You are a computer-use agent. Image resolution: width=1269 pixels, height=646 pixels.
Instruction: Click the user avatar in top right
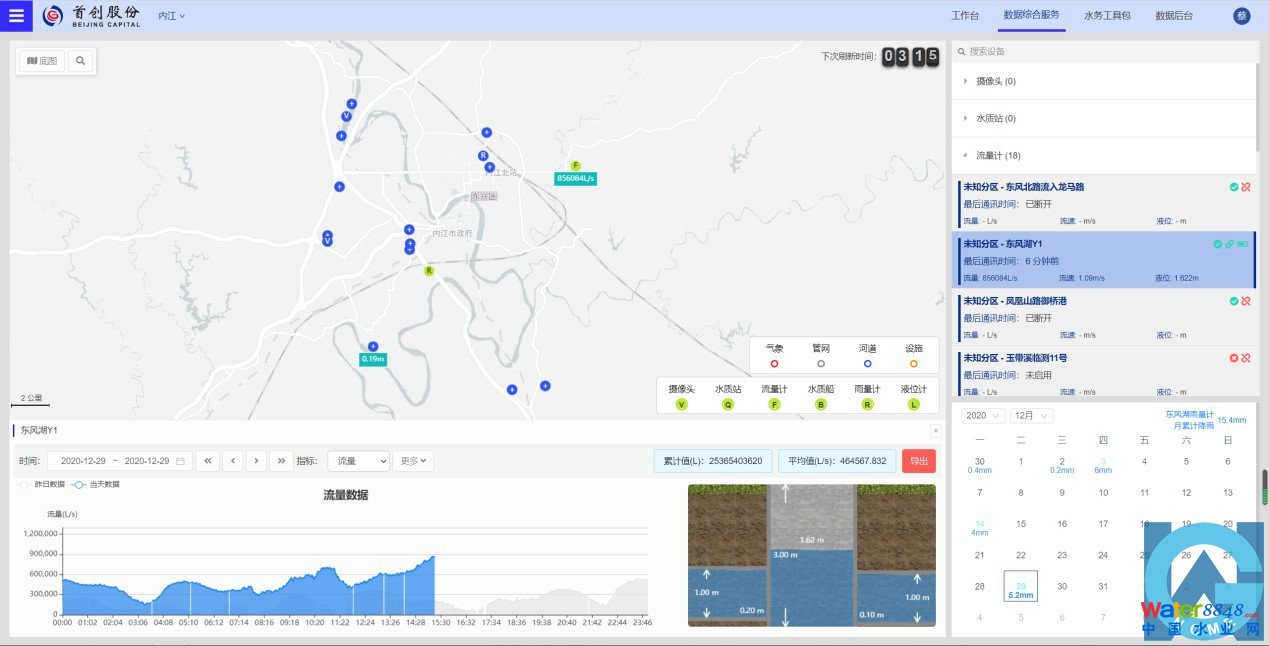coord(1242,16)
